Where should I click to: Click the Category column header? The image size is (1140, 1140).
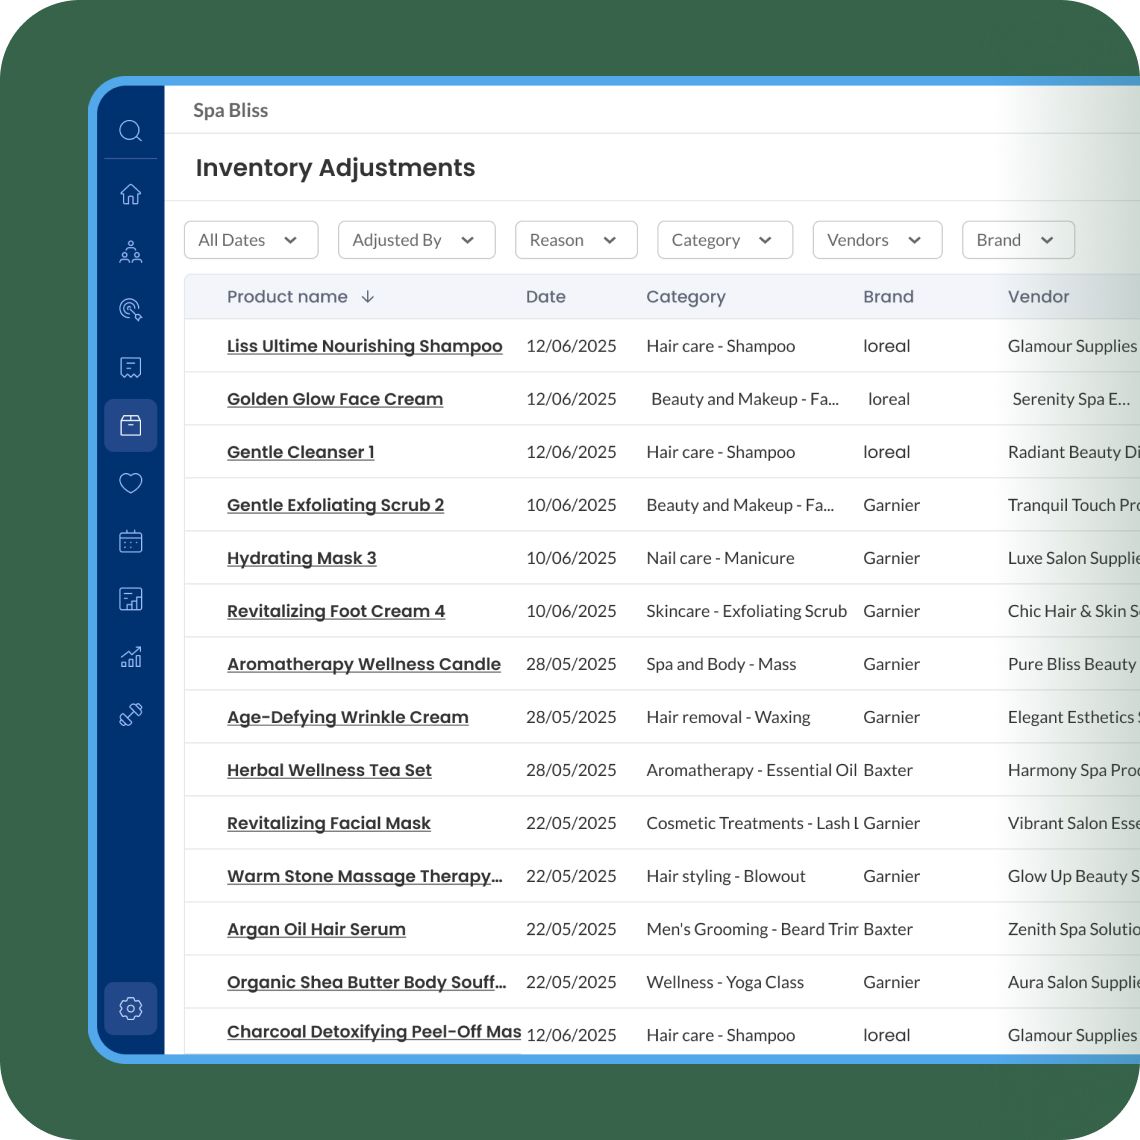coord(686,297)
